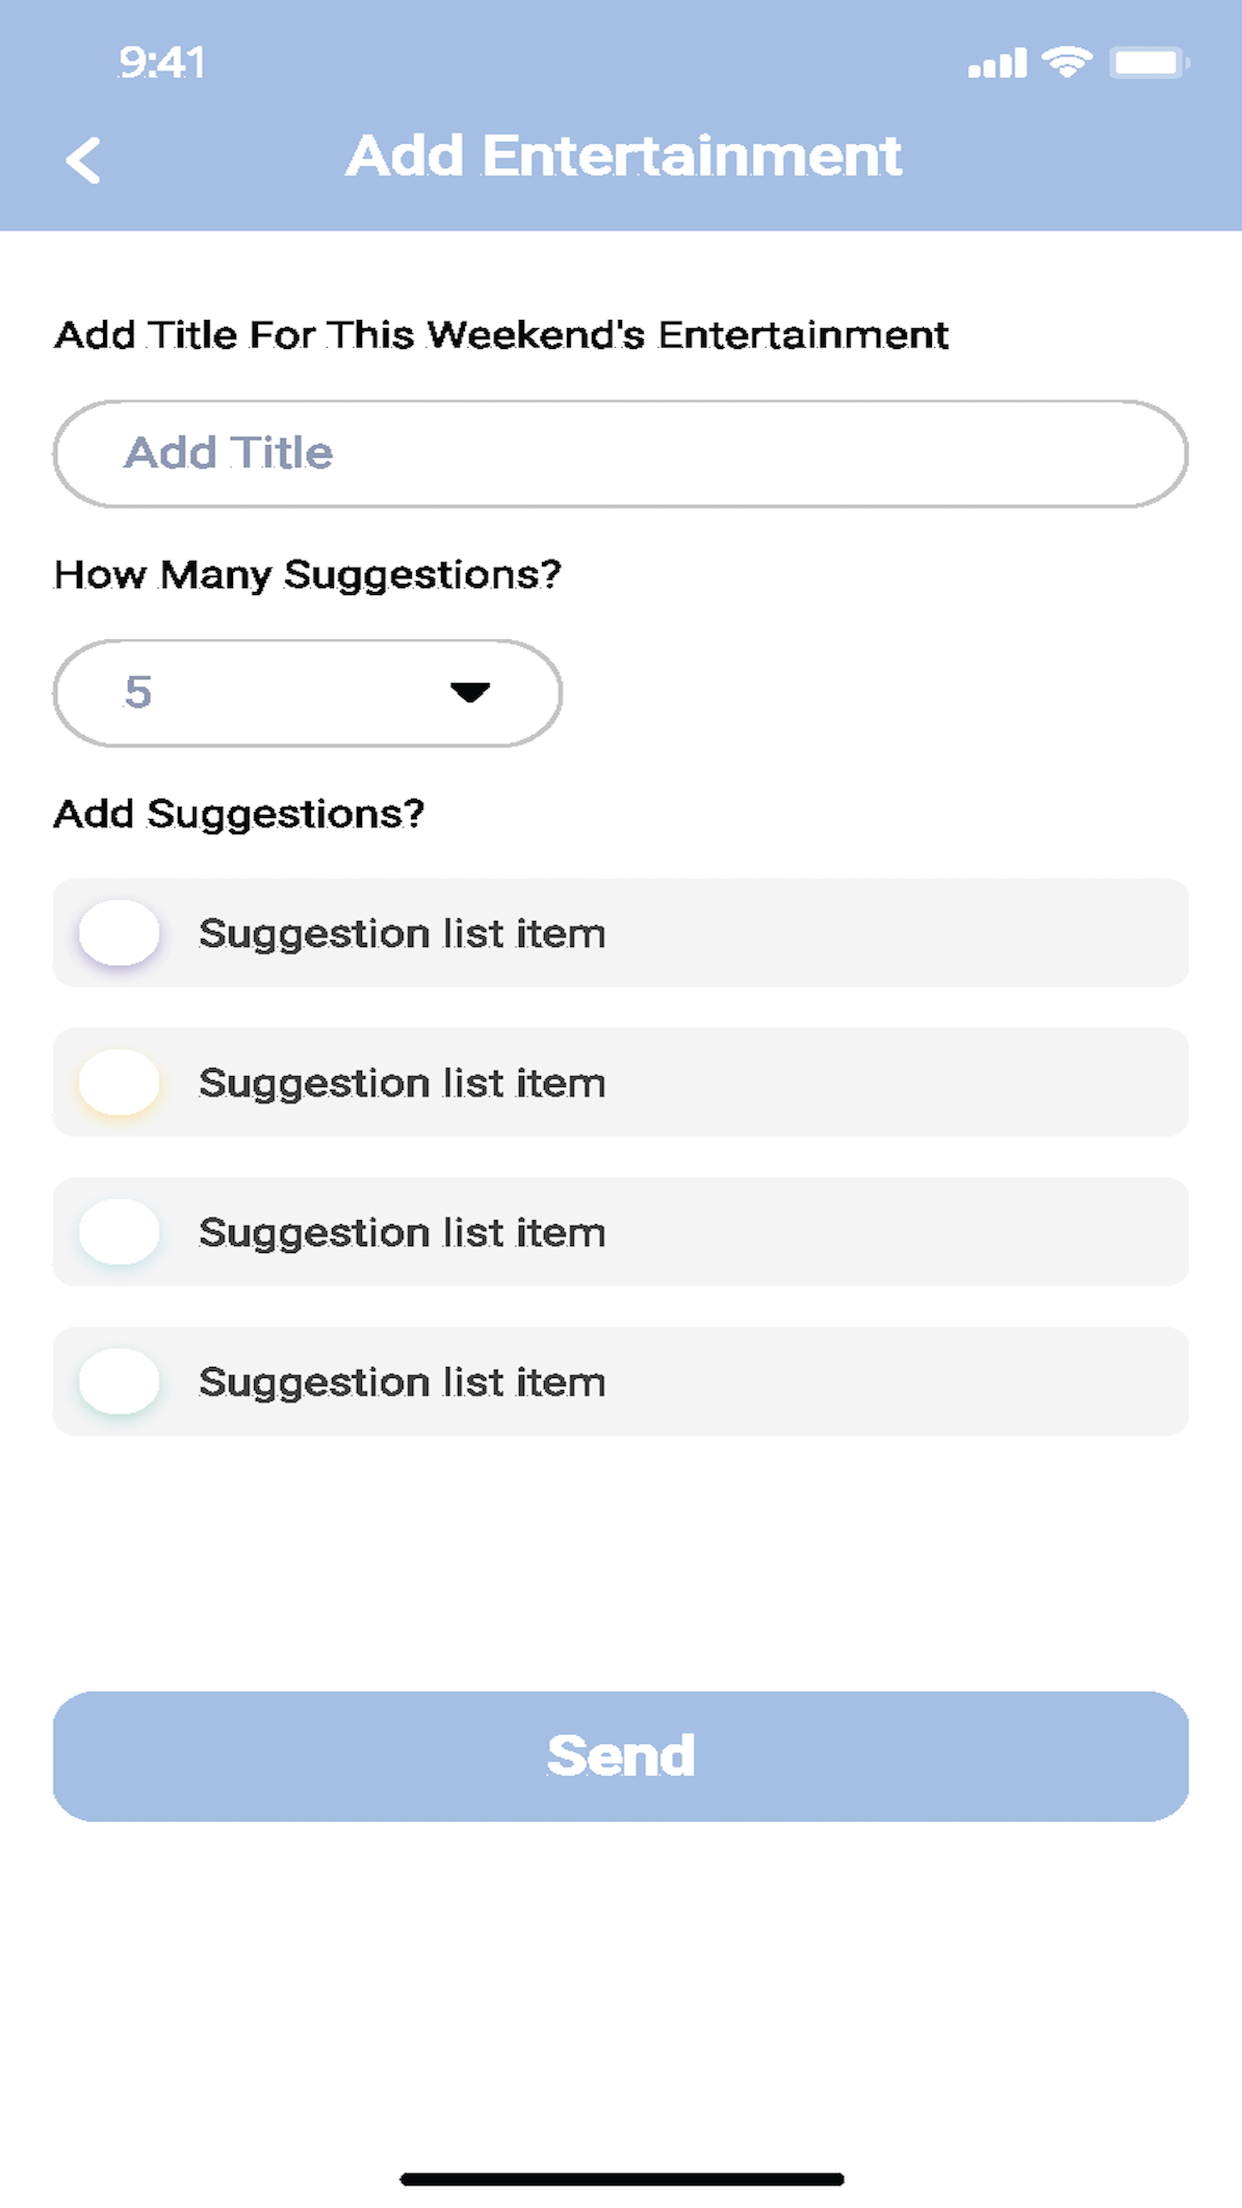The image size is (1242, 2208).
Task: Open the suggestions count dropdown showing 5
Action: [307, 693]
